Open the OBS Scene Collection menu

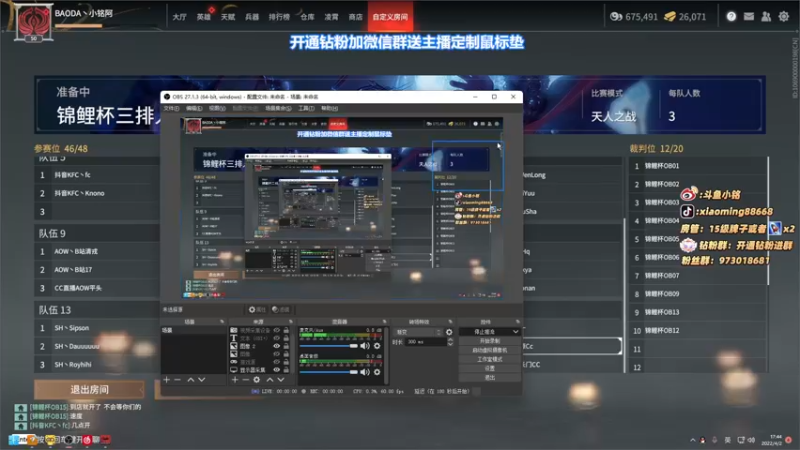(x=278, y=108)
